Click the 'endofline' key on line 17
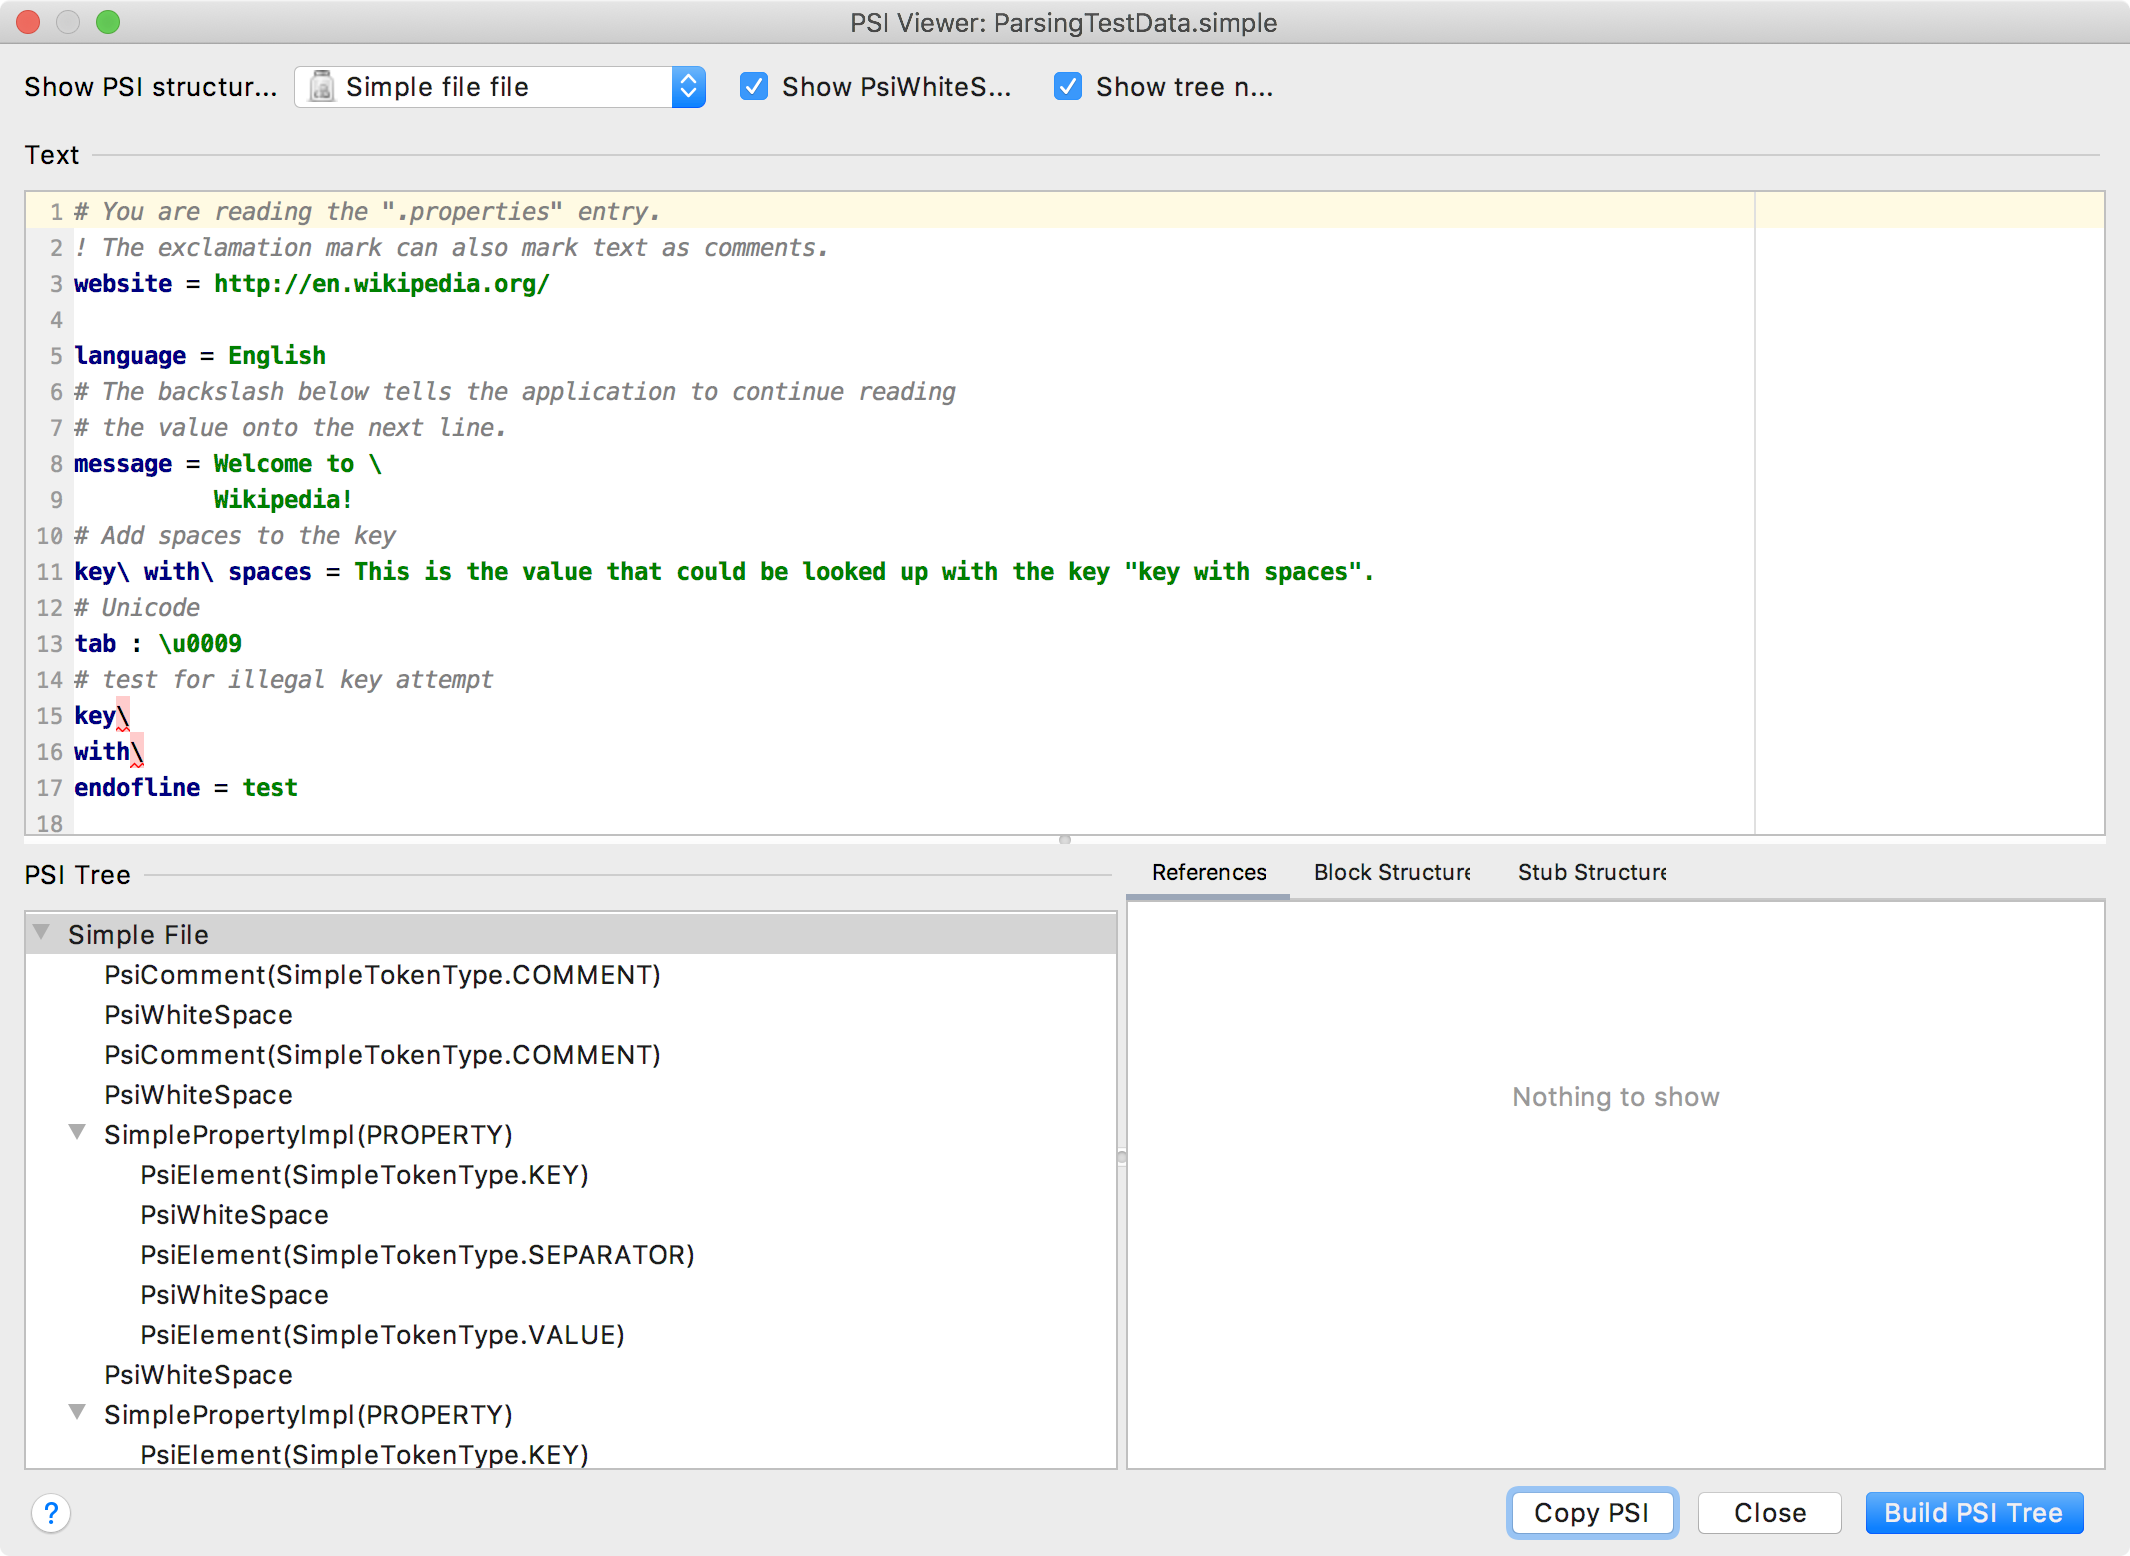2130x1556 pixels. click(137, 788)
